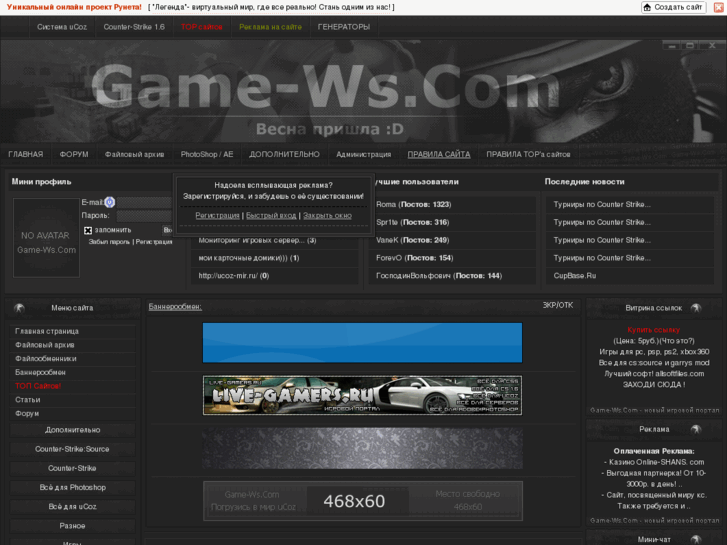727x545 pixels.
Task: Click red ТОП Сайтов! menu entry
Action: 38,386
